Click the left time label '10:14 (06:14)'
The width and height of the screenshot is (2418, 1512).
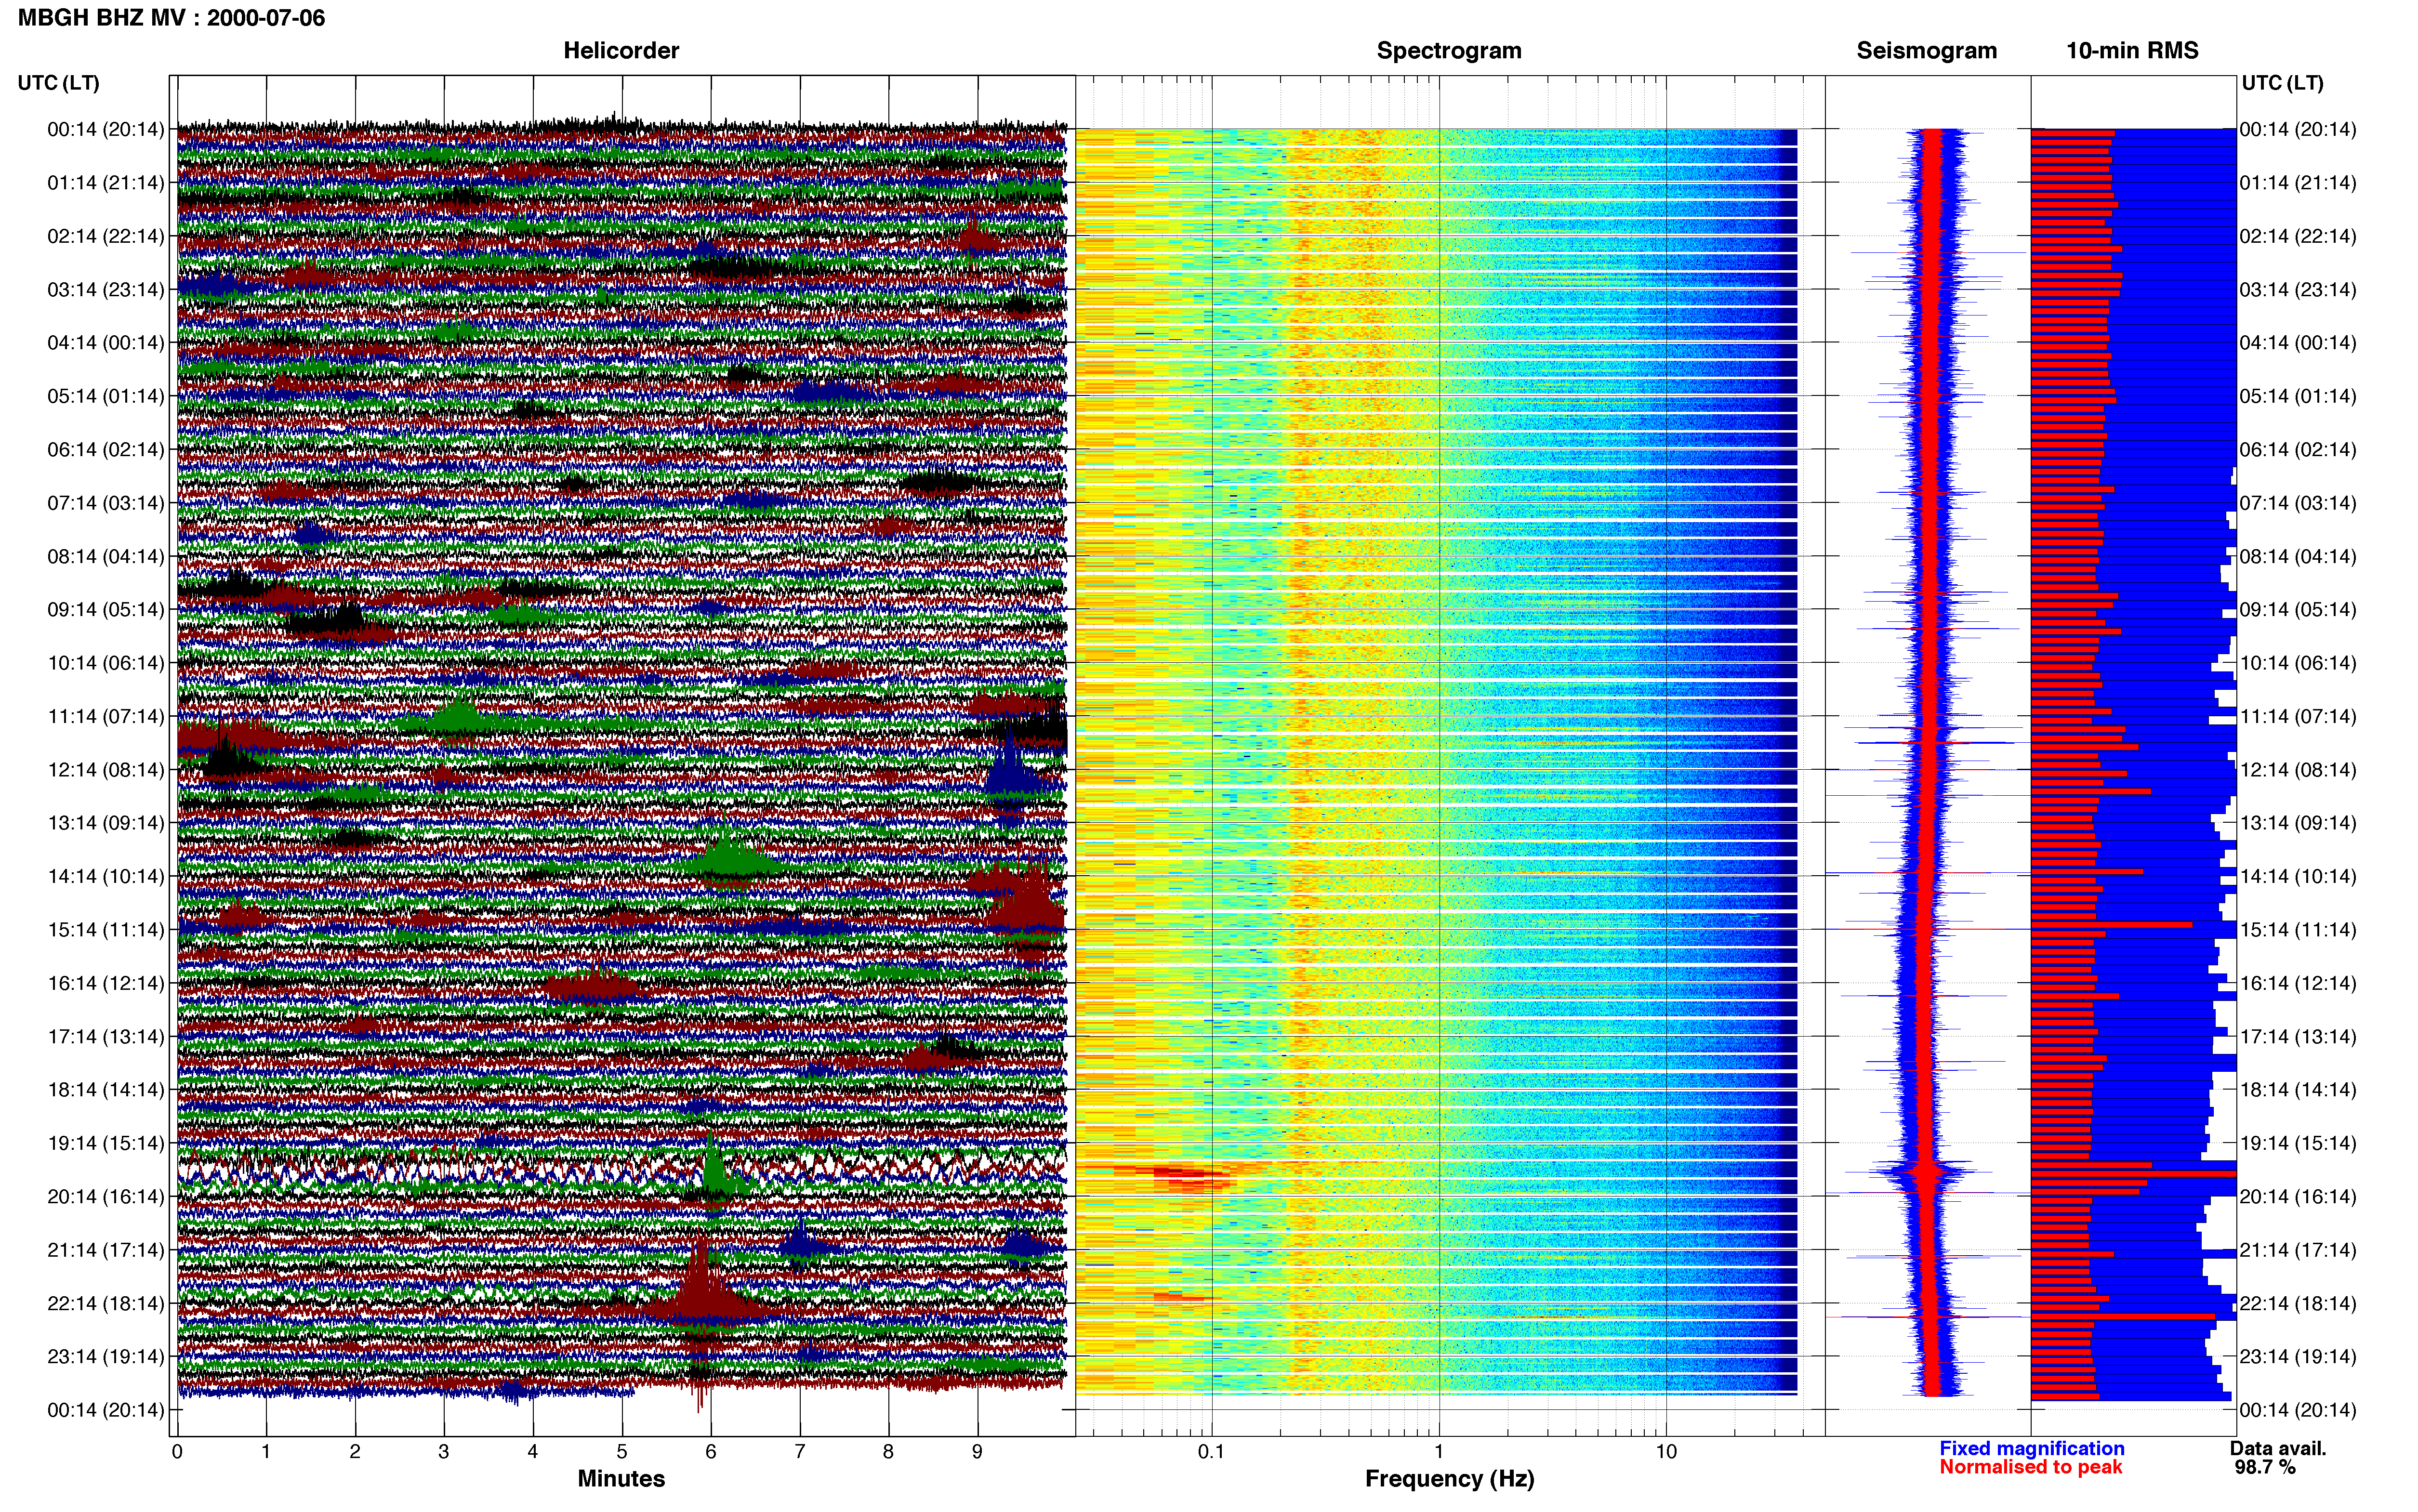coord(106,663)
